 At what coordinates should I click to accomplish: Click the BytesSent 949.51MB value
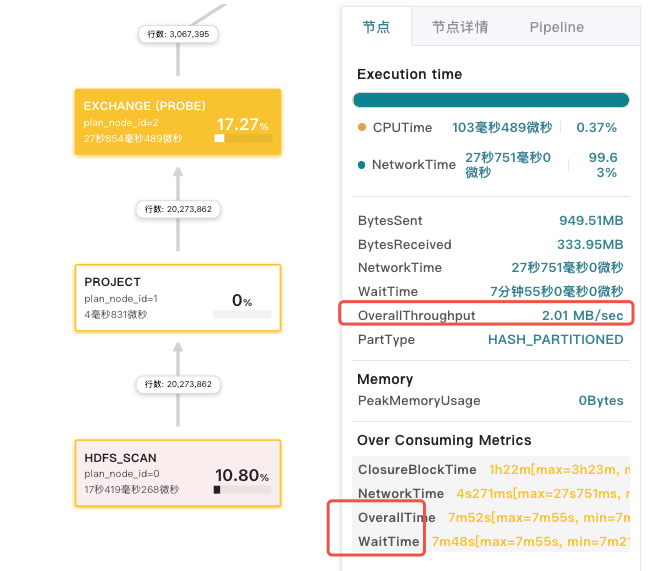coord(590,221)
